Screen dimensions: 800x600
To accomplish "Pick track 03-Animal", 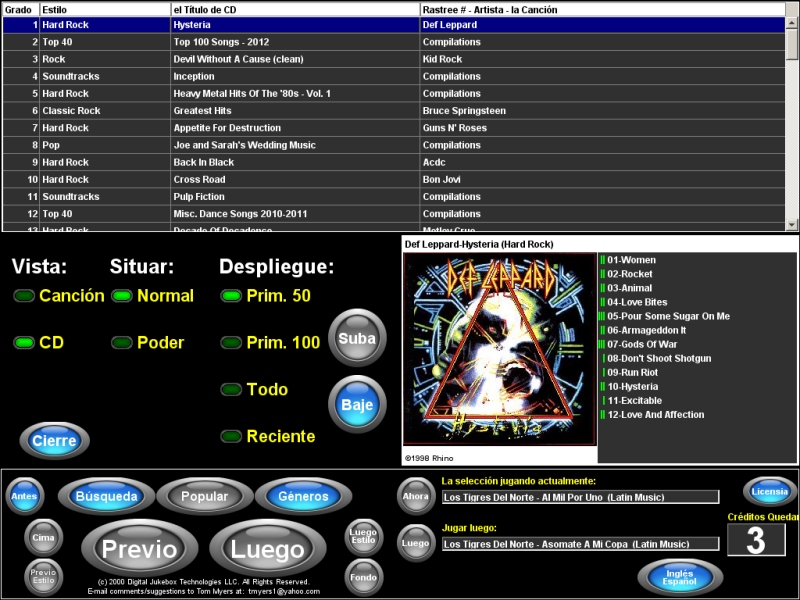I will point(630,288).
